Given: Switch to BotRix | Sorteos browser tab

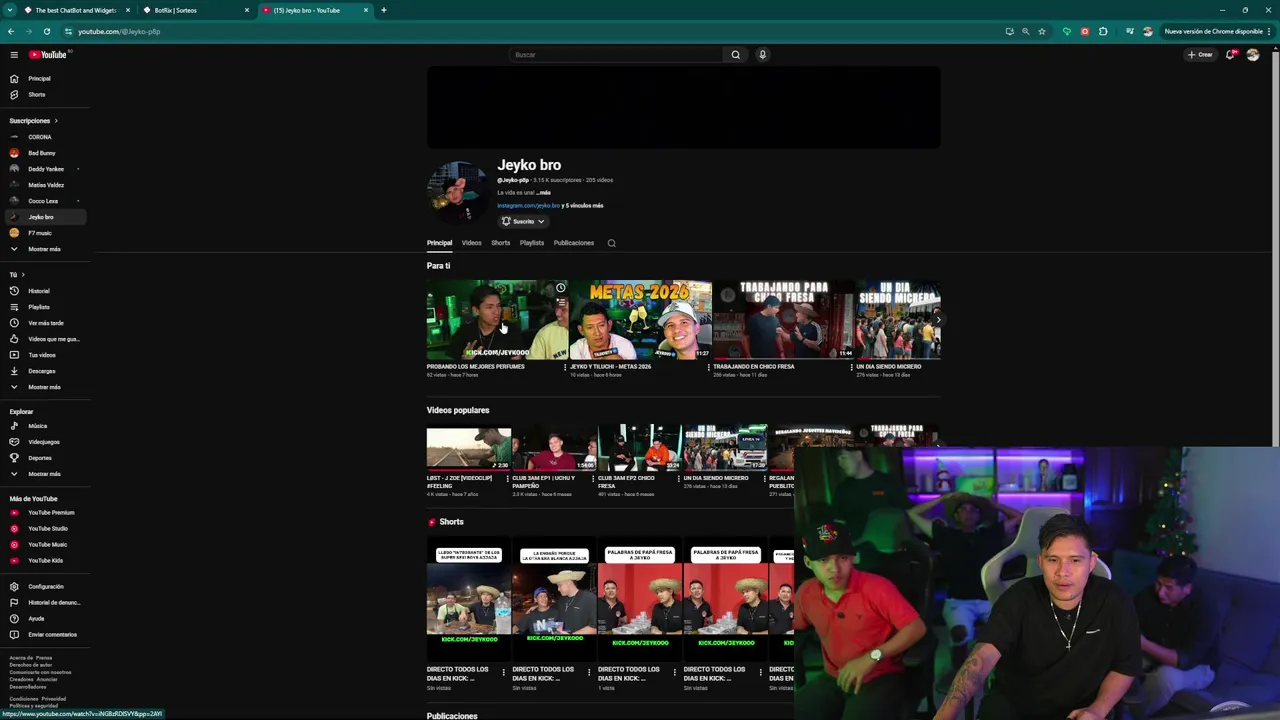Looking at the screenshot, I should tap(196, 10).
